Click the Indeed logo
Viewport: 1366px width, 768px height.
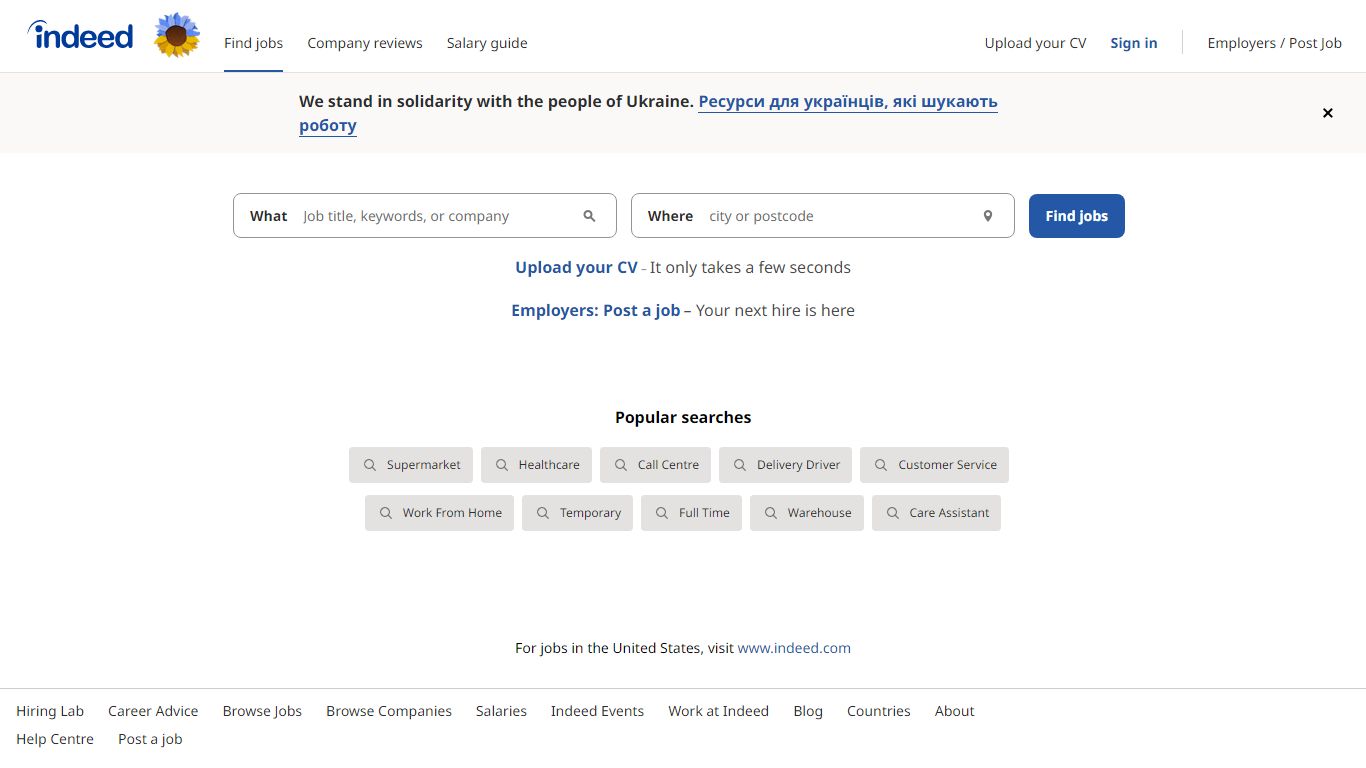[80, 35]
